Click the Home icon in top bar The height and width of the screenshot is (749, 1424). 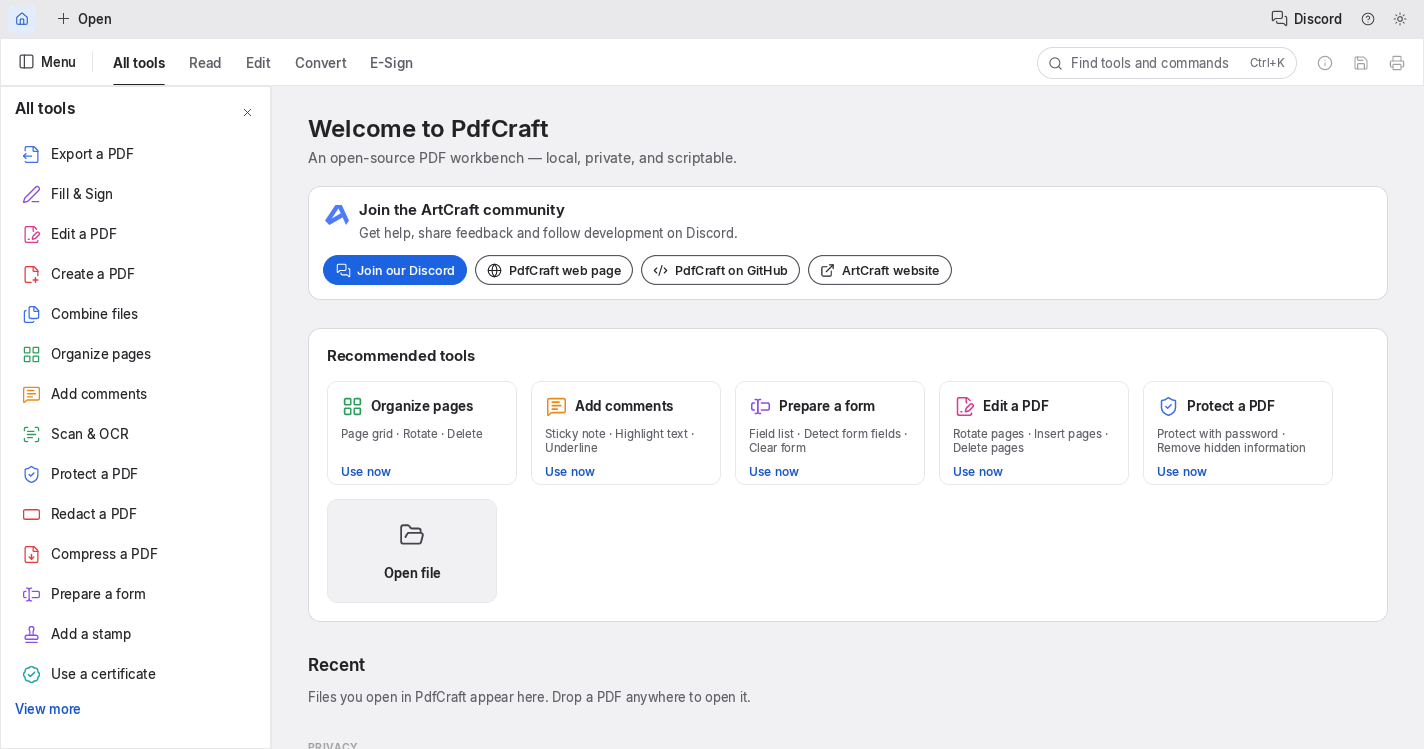[x=22, y=19]
